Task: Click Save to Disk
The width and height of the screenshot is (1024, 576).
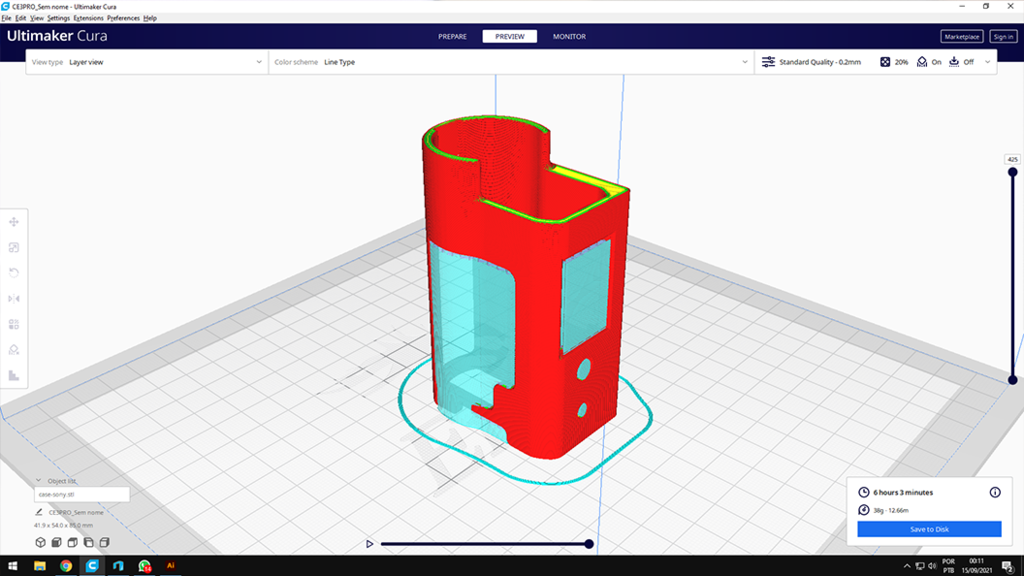Action: coord(929,529)
